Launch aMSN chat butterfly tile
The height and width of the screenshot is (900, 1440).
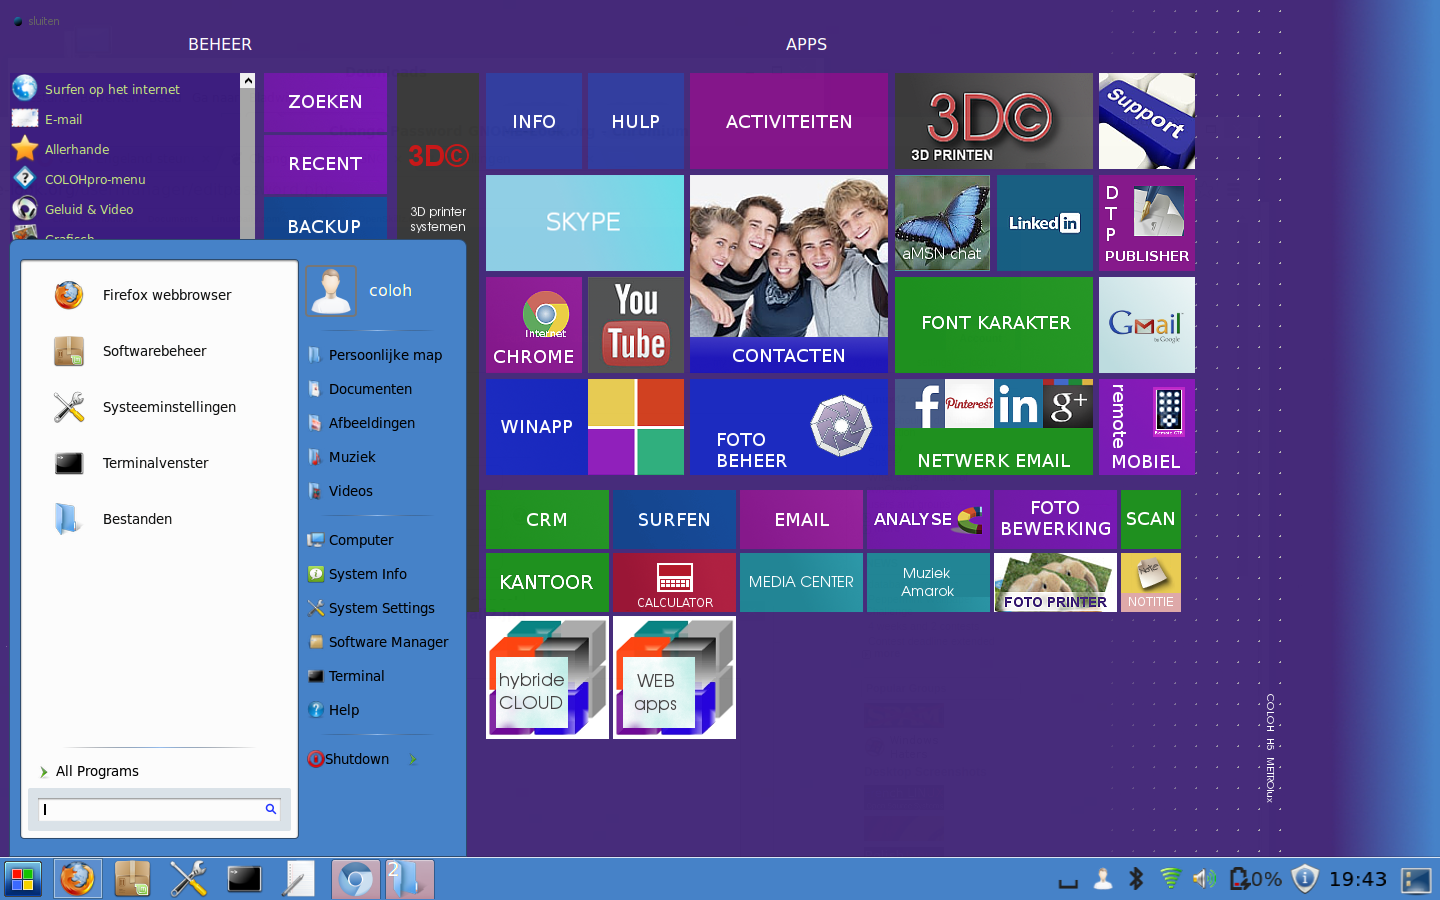(942, 223)
